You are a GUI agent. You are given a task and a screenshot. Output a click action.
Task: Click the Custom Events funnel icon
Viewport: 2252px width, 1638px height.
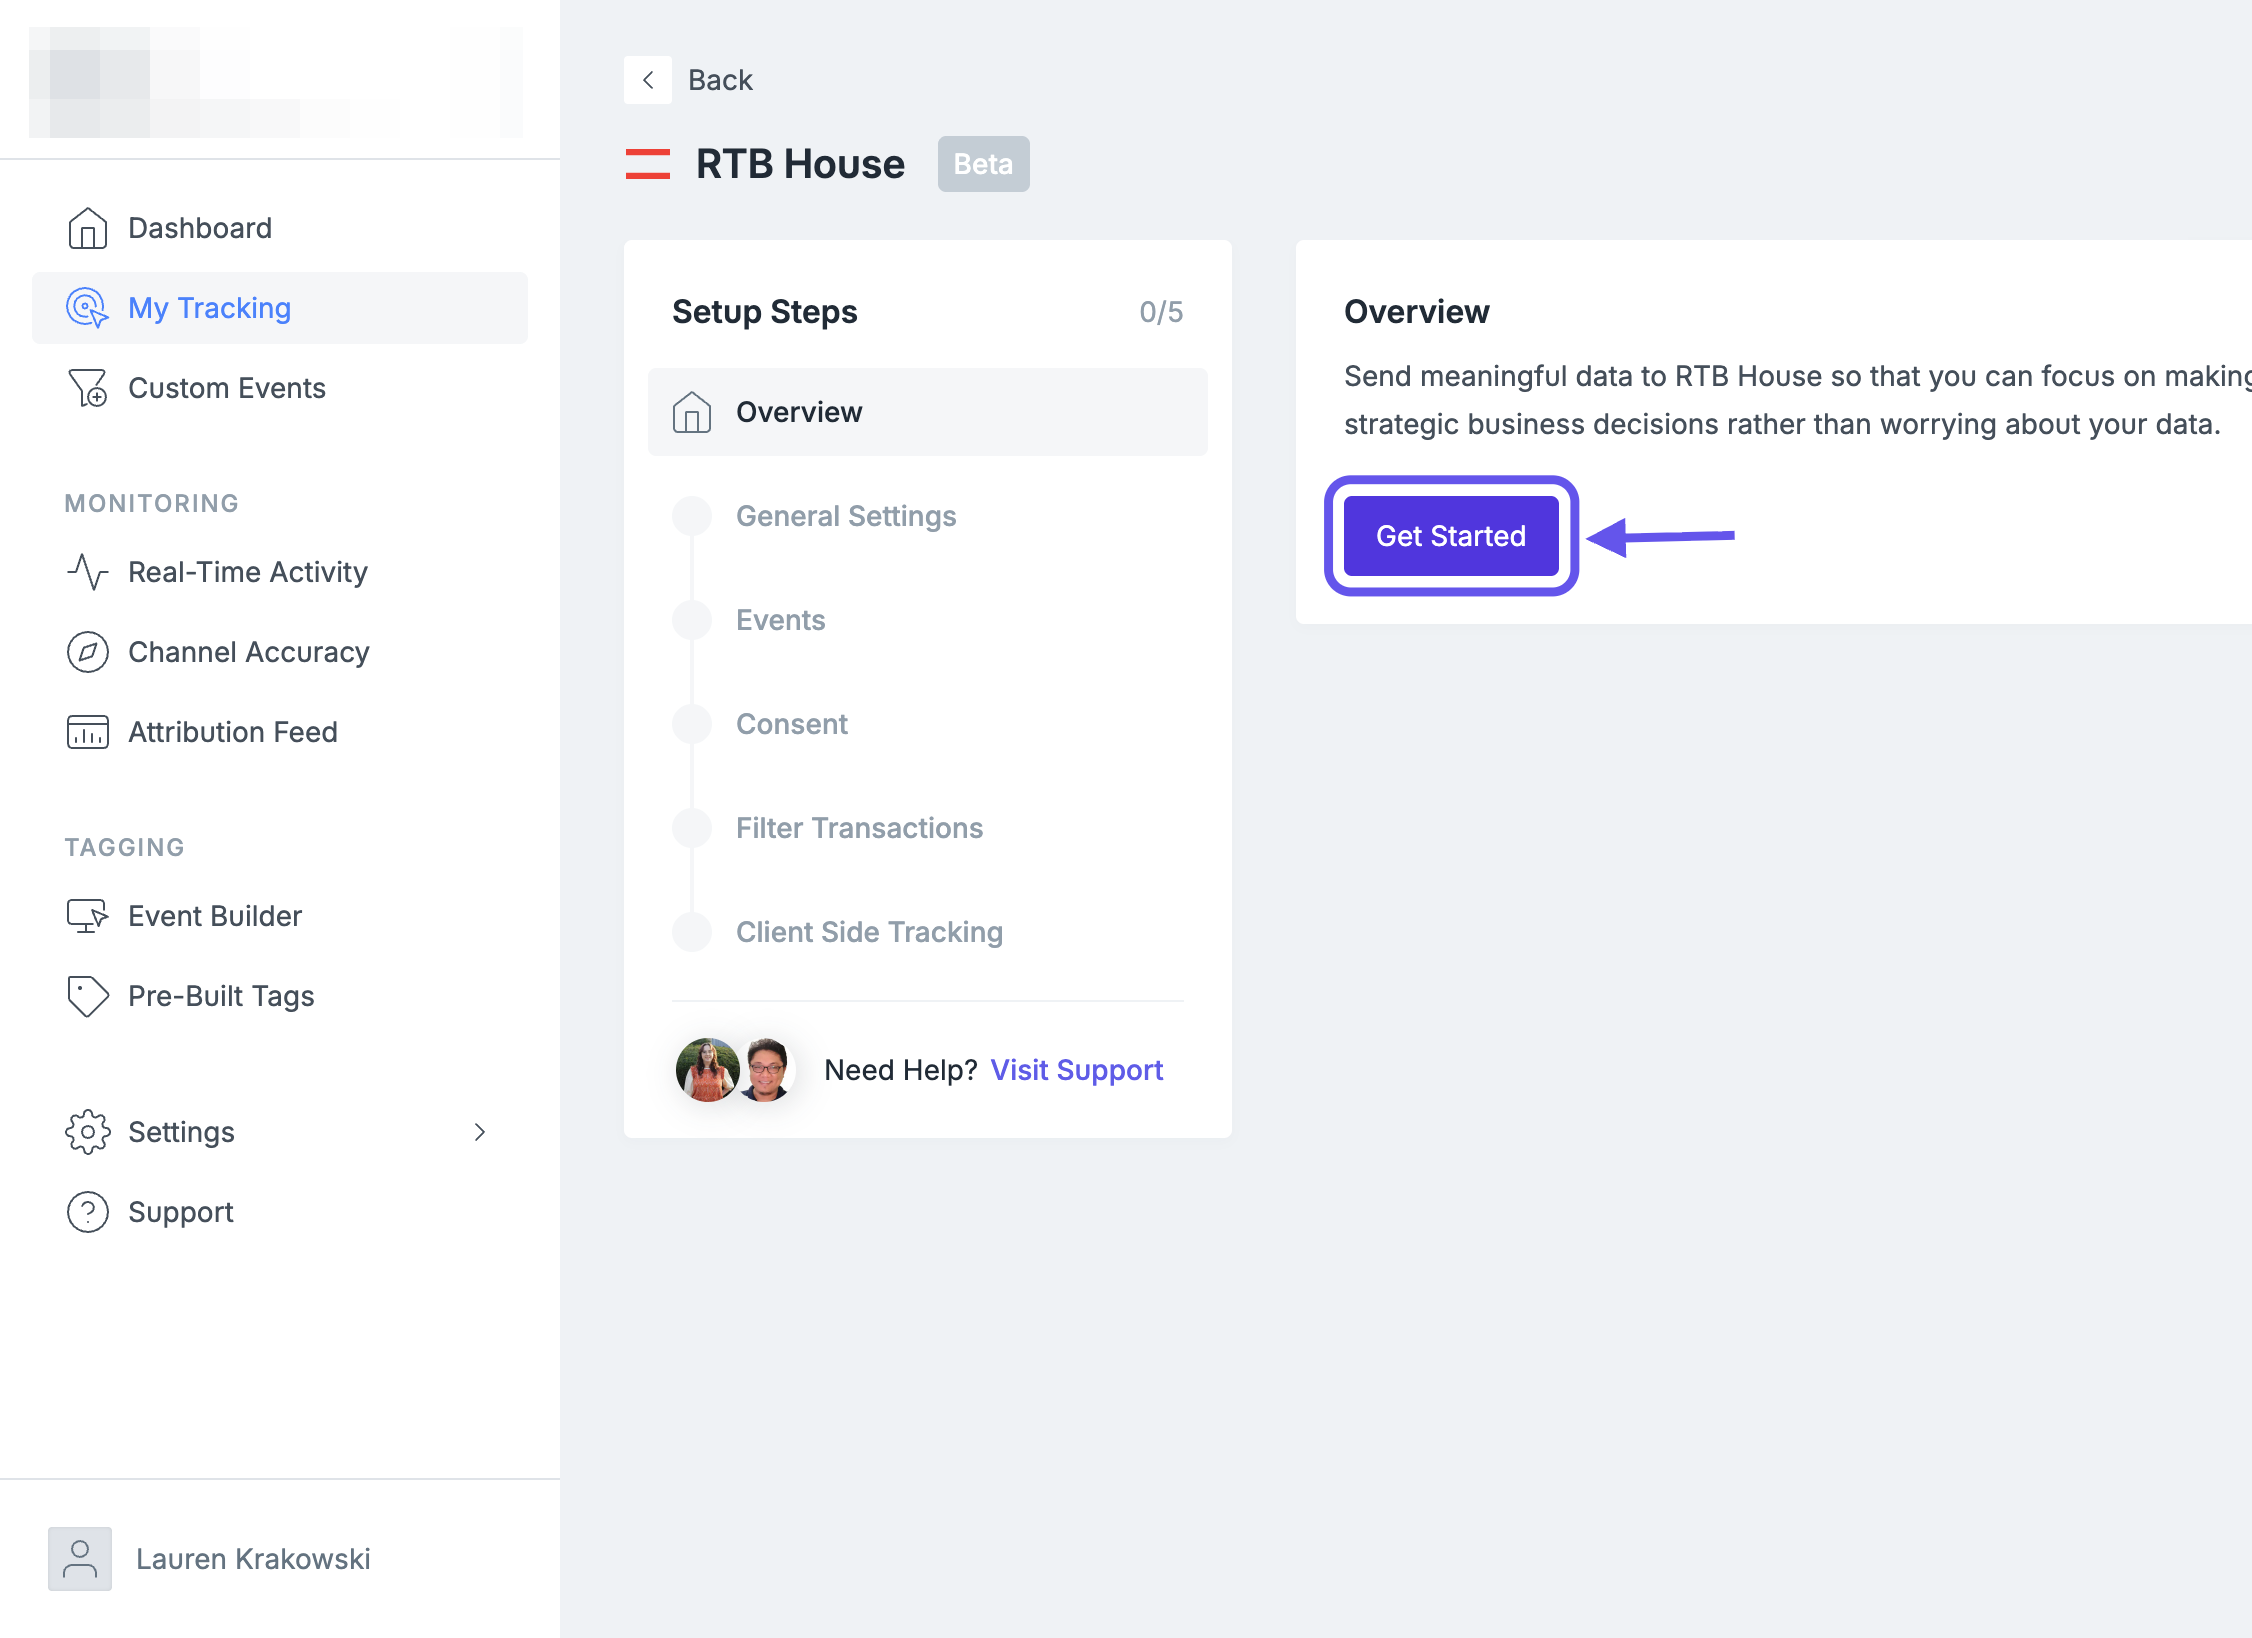88,388
